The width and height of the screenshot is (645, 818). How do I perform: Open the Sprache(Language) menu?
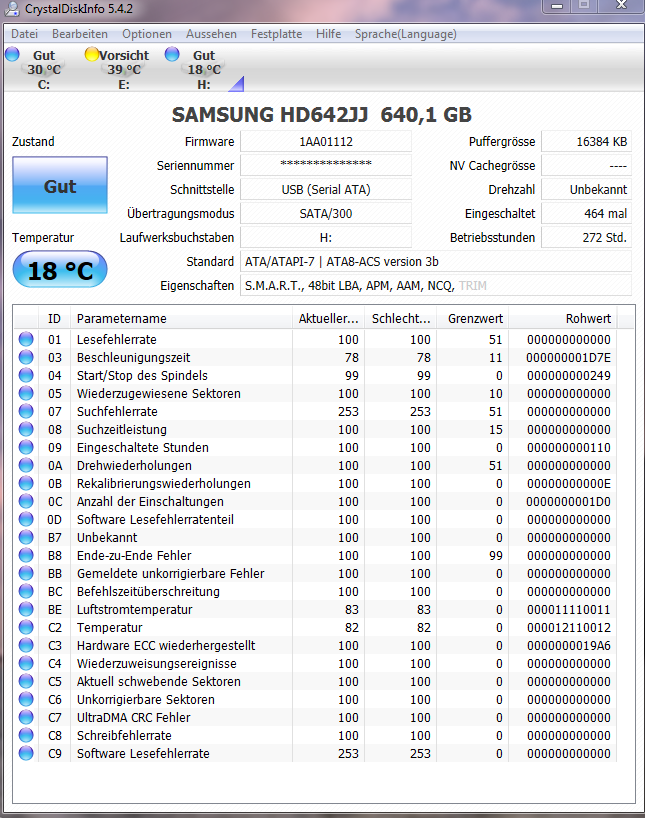click(x=405, y=34)
